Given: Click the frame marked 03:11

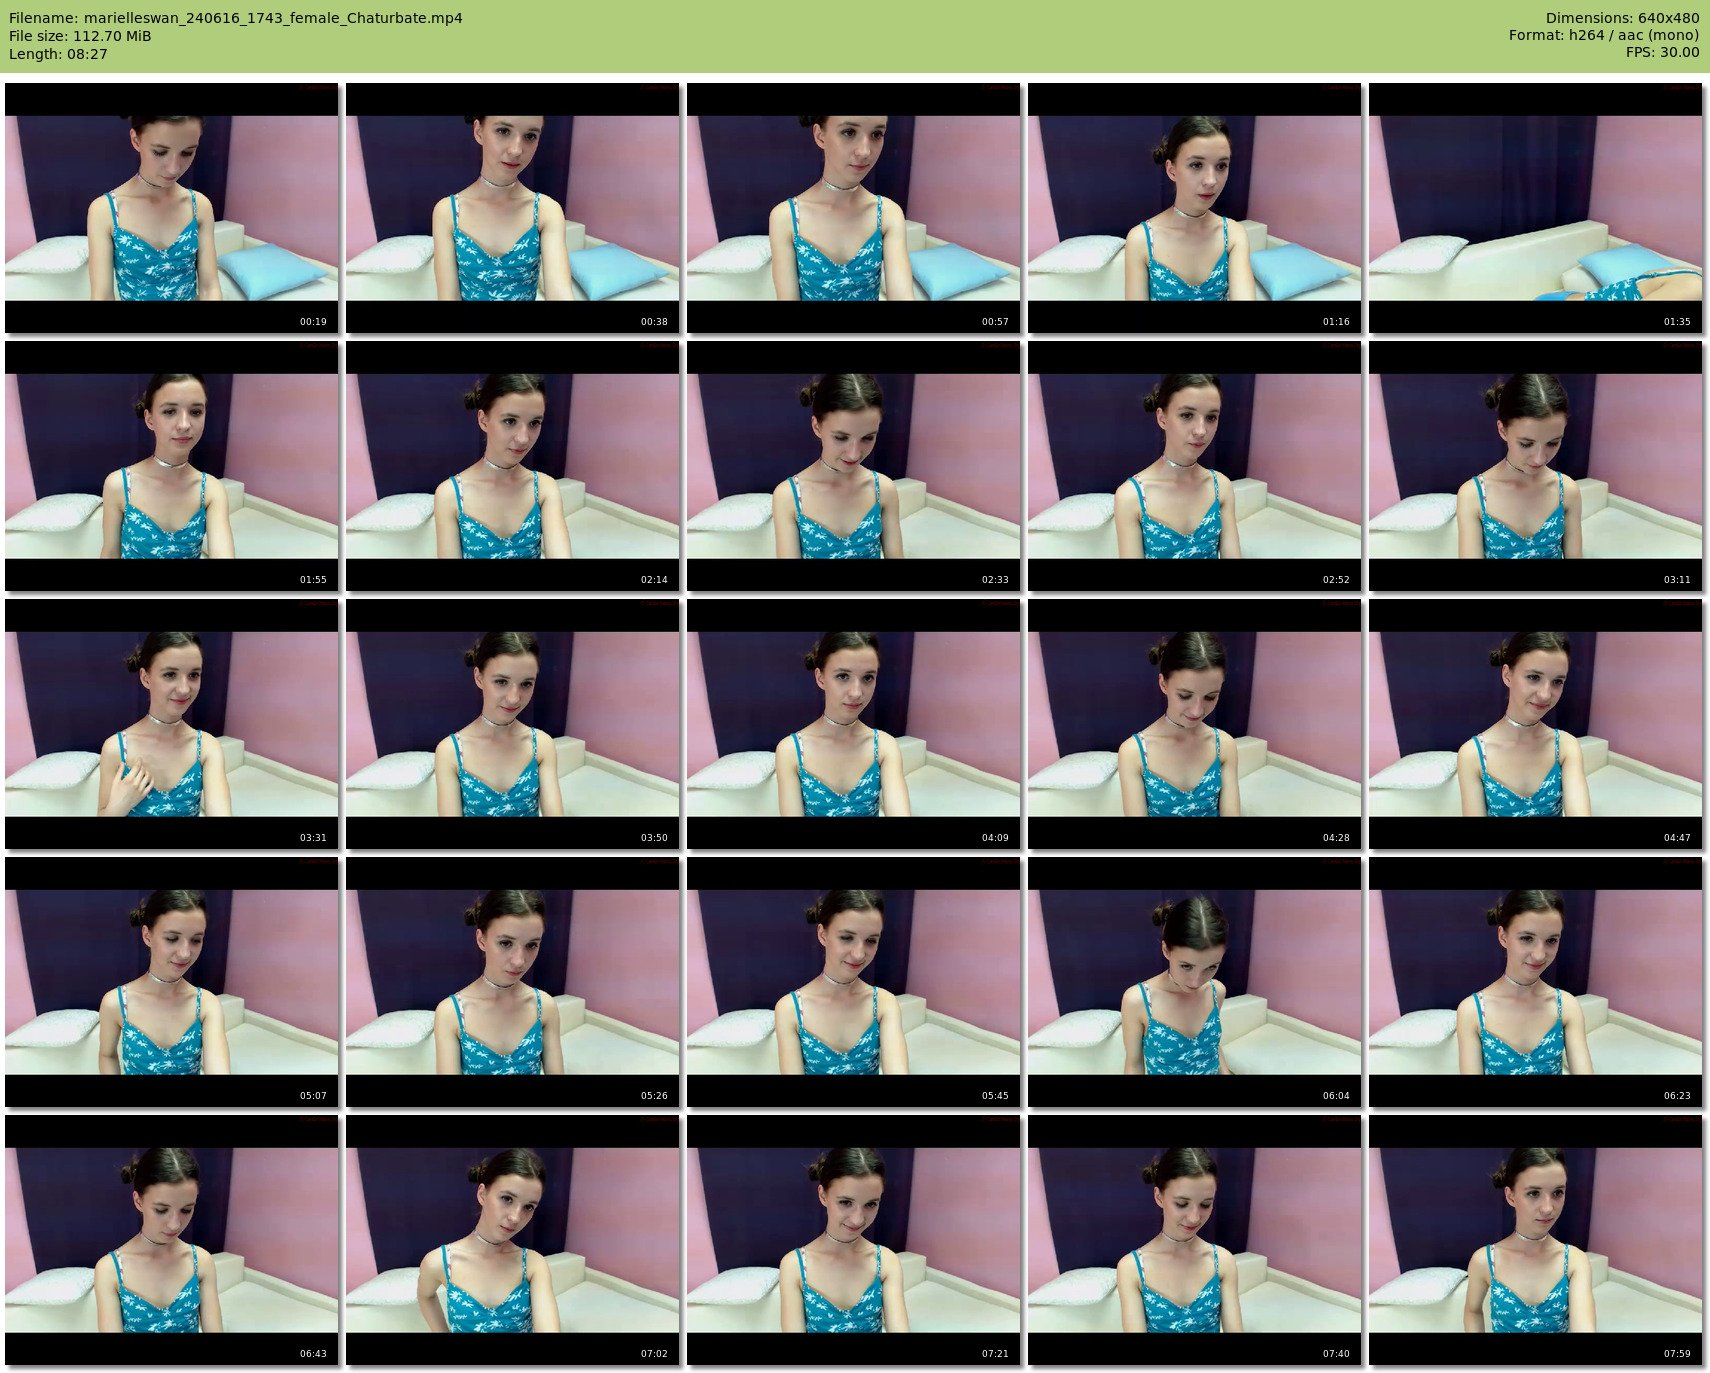Looking at the screenshot, I should (x=1536, y=466).
